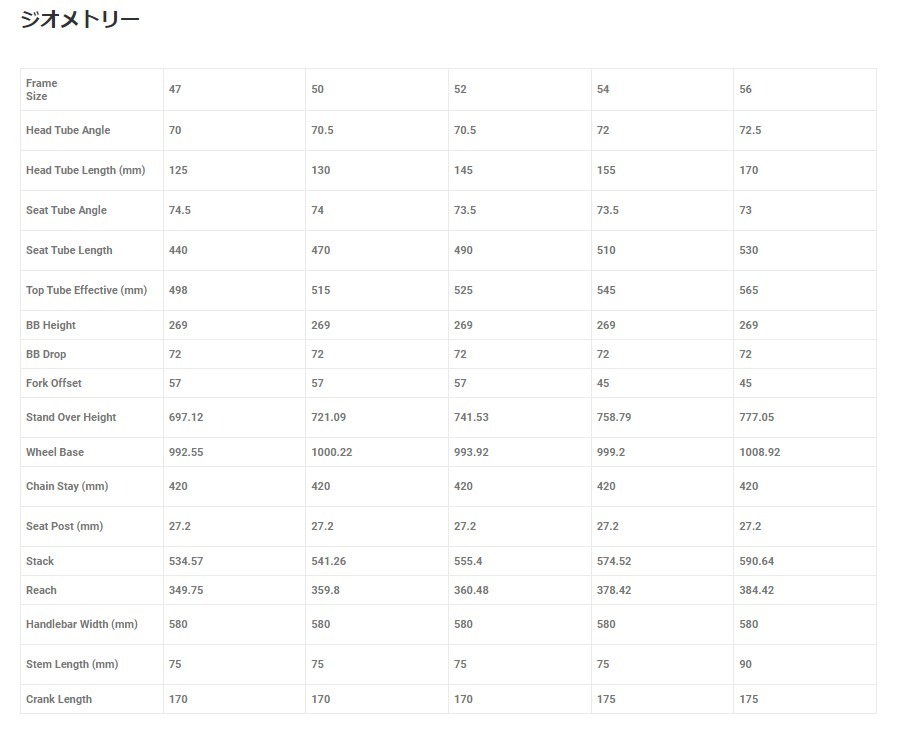The image size is (899, 733).
Task: Select the Top Tube Effective value 498
Action: point(178,291)
